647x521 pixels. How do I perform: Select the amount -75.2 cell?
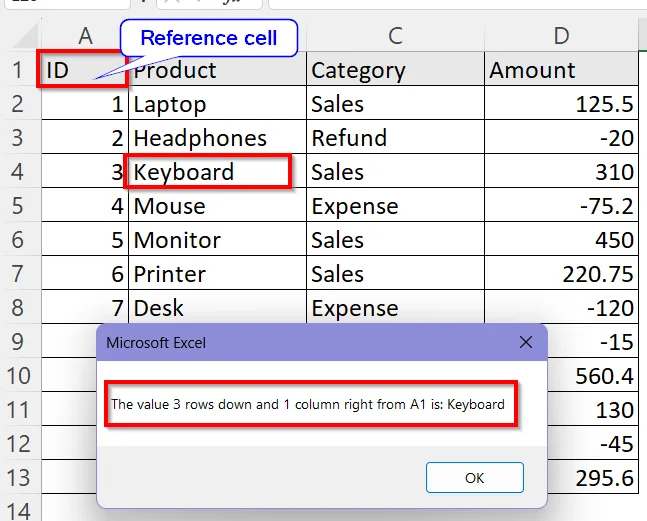click(x=561, y=205)
